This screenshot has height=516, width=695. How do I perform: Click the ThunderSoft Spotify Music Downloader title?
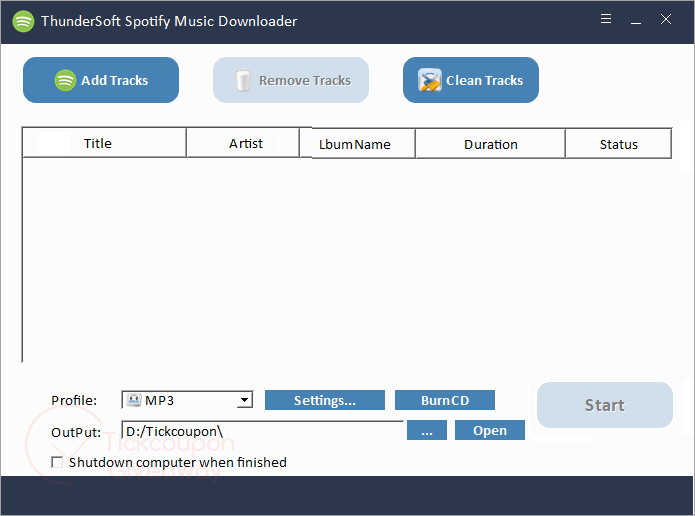coord(169,21)
